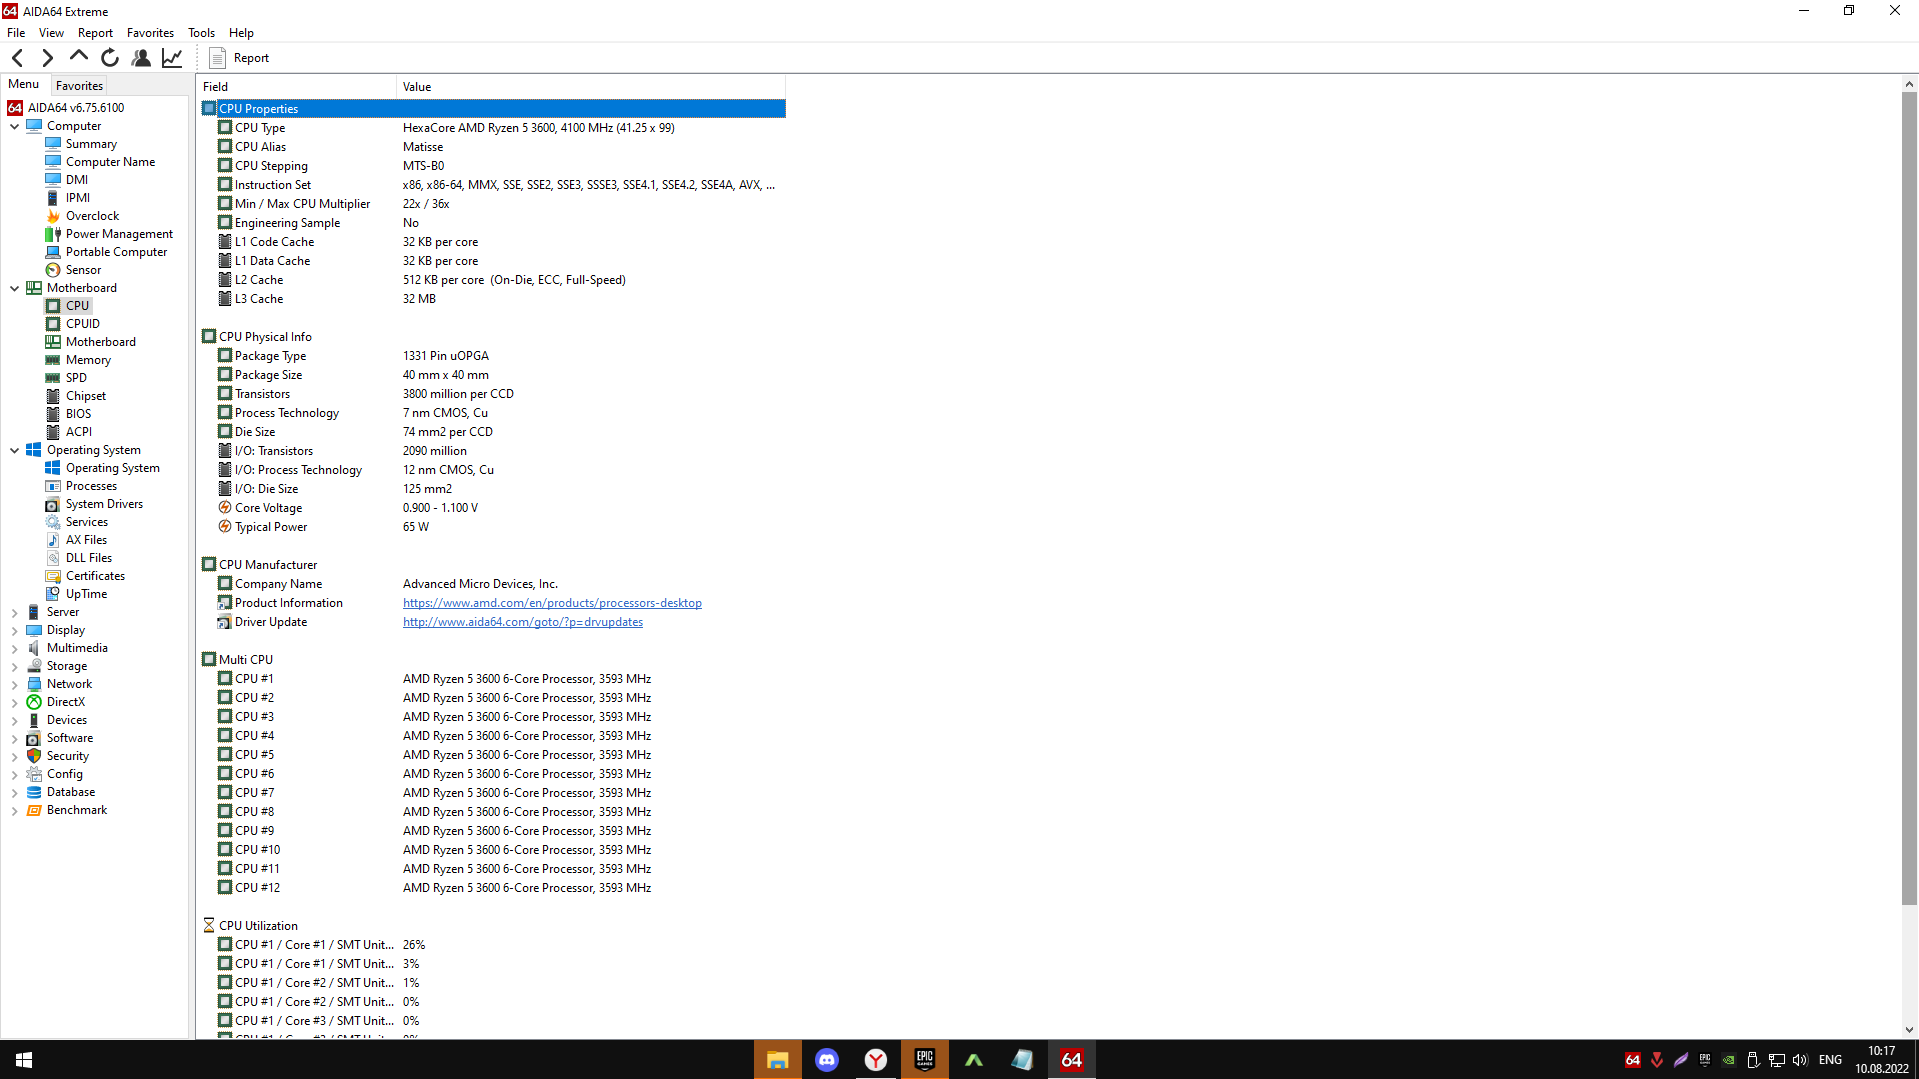Image resolution: width=1919 pixels, height=1079 pixels.
Task: Switch to the Favorites tab
Action: pos(79,86)
